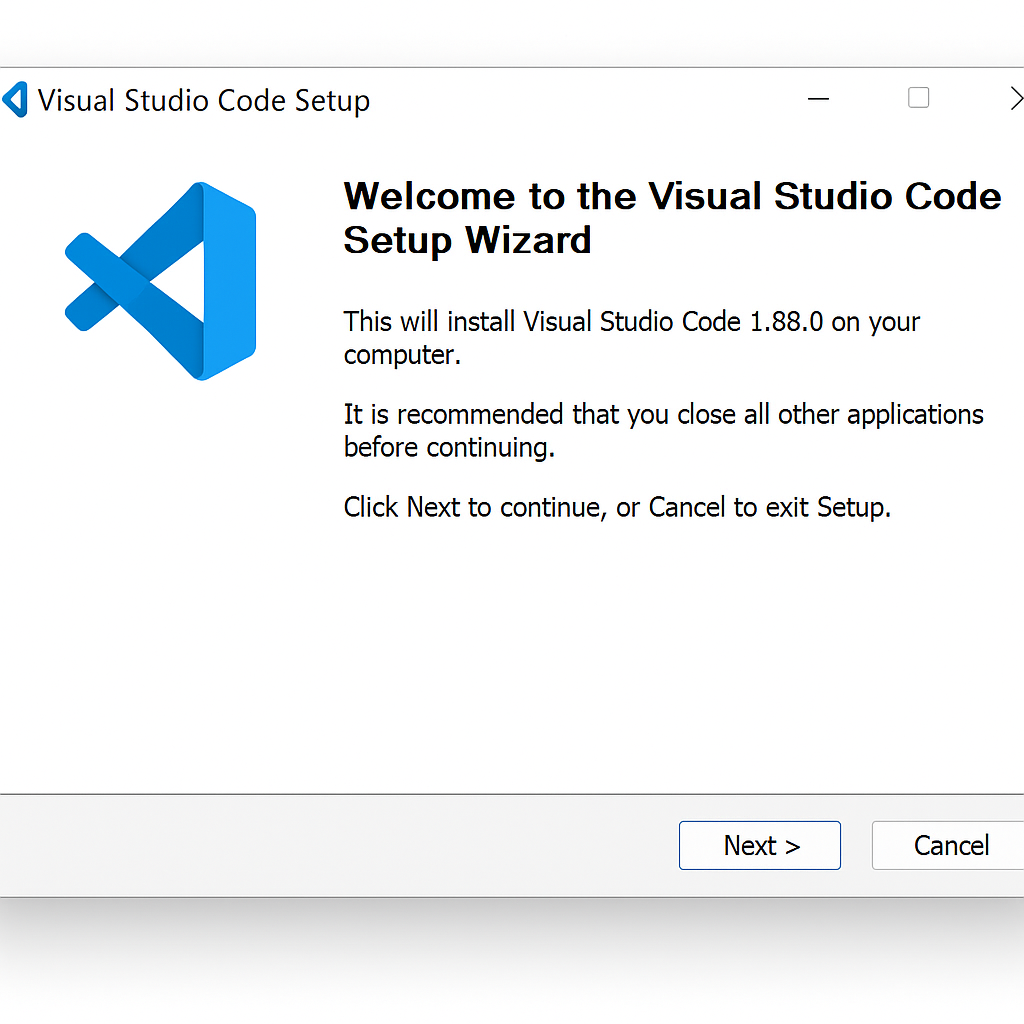Click the word "computer." in the description
1024x1024 pixels.
click(x=402, y=355)
